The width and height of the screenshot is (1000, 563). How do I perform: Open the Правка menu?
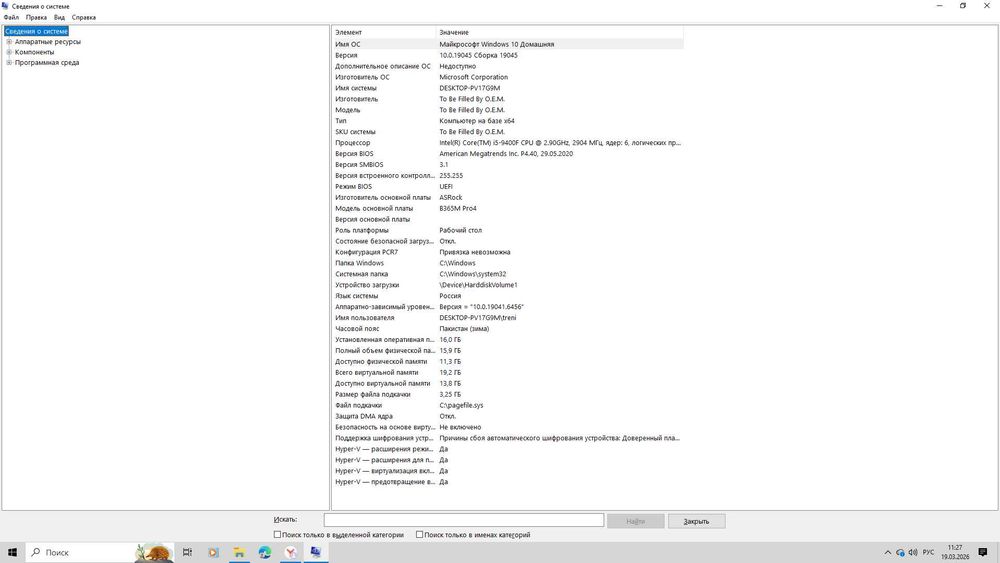point(36,17)
